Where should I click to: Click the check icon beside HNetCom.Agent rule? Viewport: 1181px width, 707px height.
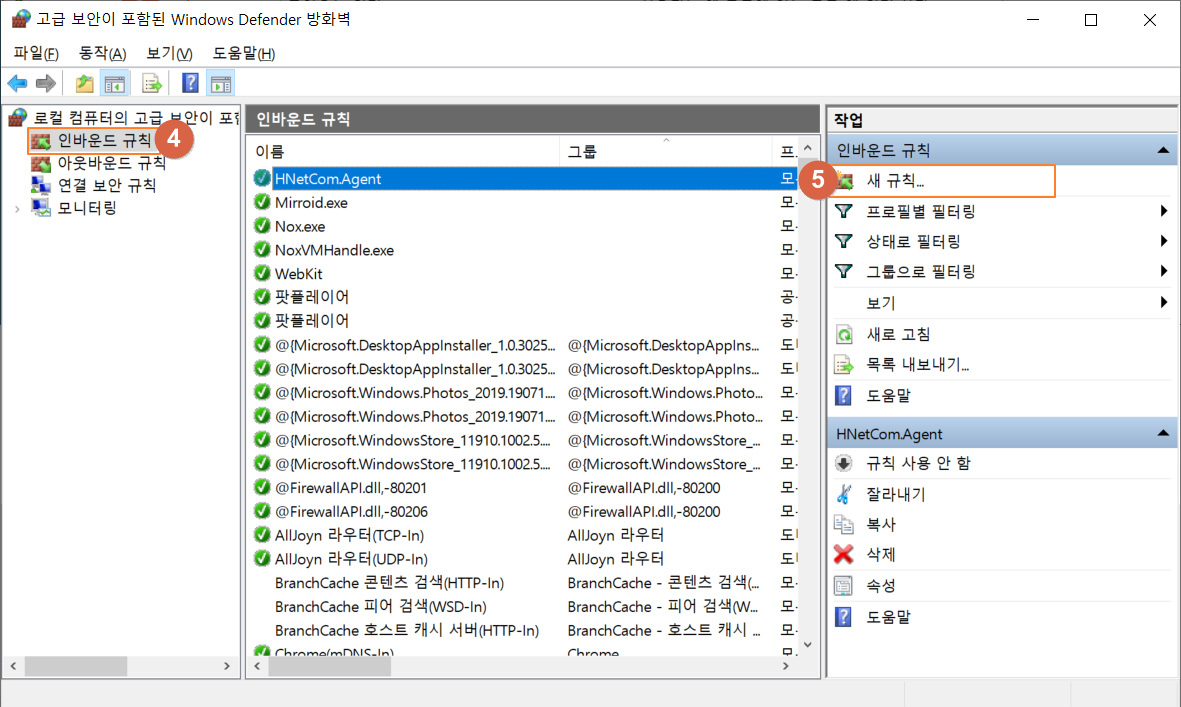coord(262,178)
